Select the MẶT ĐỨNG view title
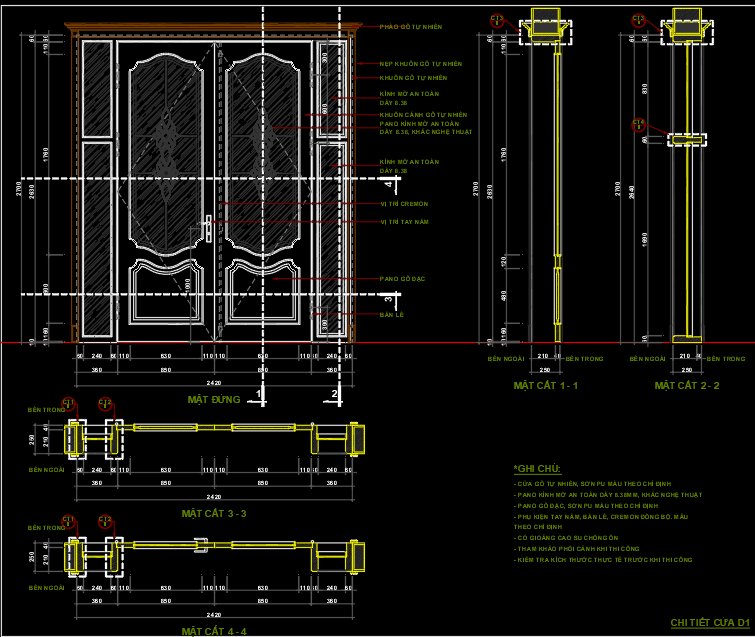Screen dimensions: 755x637 click(x=214, y=399)
